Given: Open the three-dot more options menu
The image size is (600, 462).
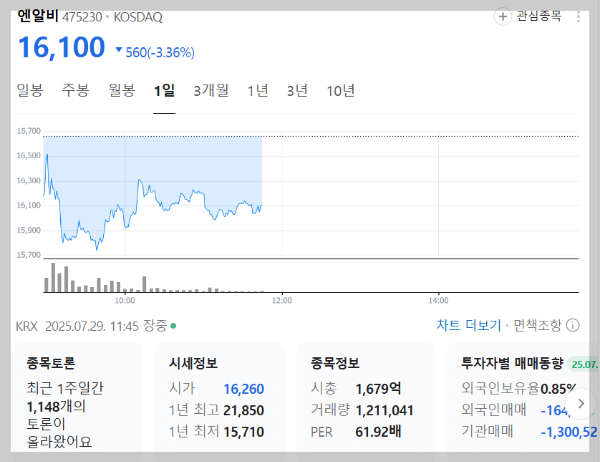Looking at the screenshot, I should coord(578,17).
